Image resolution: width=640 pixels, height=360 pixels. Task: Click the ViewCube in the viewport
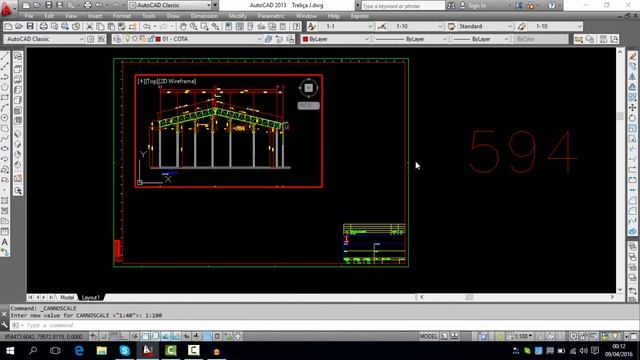tap(309, 88)
